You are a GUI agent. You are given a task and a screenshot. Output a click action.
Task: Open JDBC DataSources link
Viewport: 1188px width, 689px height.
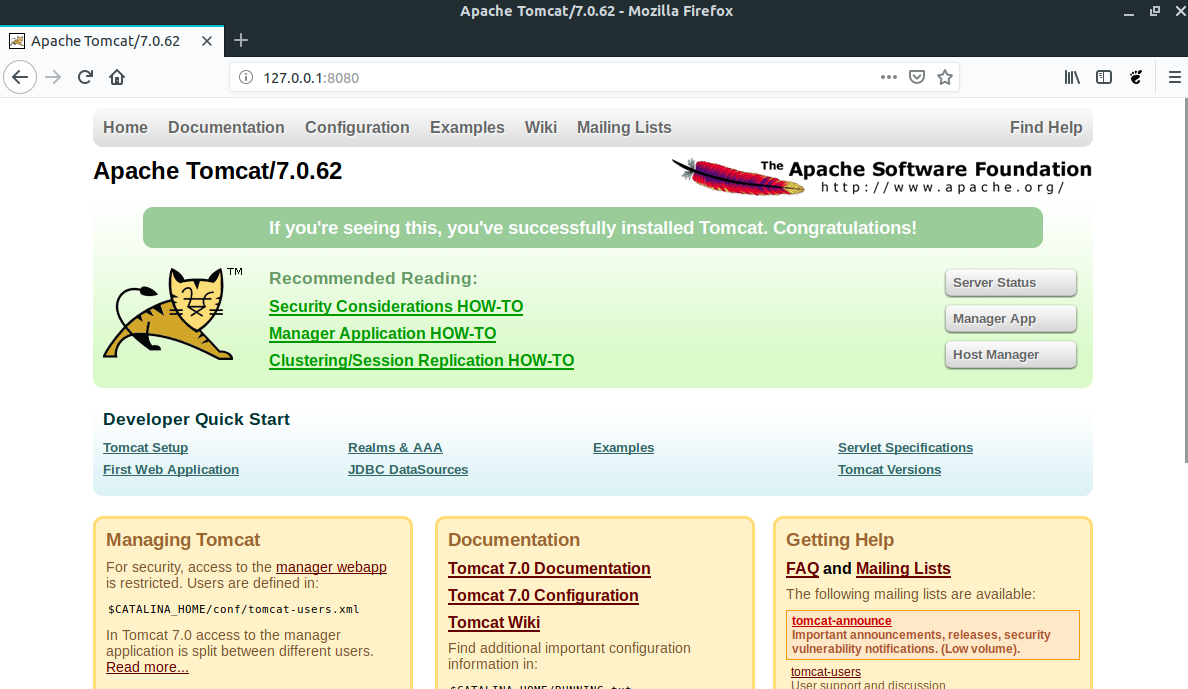click(x=408, y=470)
